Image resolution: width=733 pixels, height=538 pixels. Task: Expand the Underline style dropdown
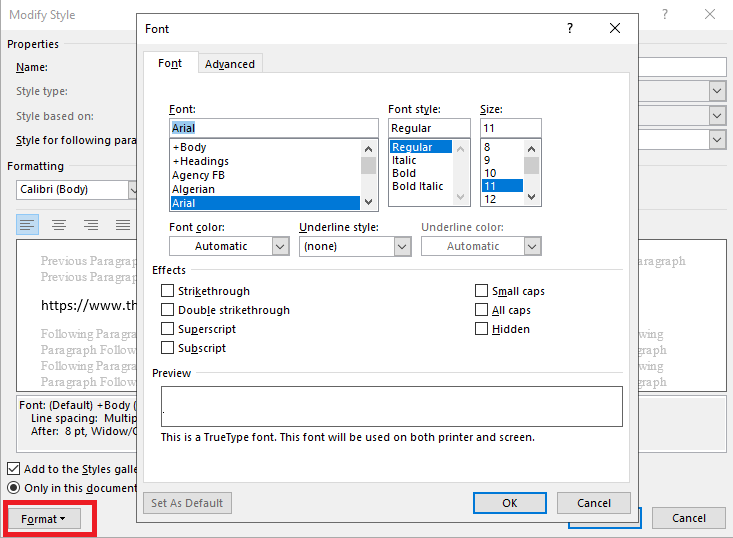(x=355, y=246)
